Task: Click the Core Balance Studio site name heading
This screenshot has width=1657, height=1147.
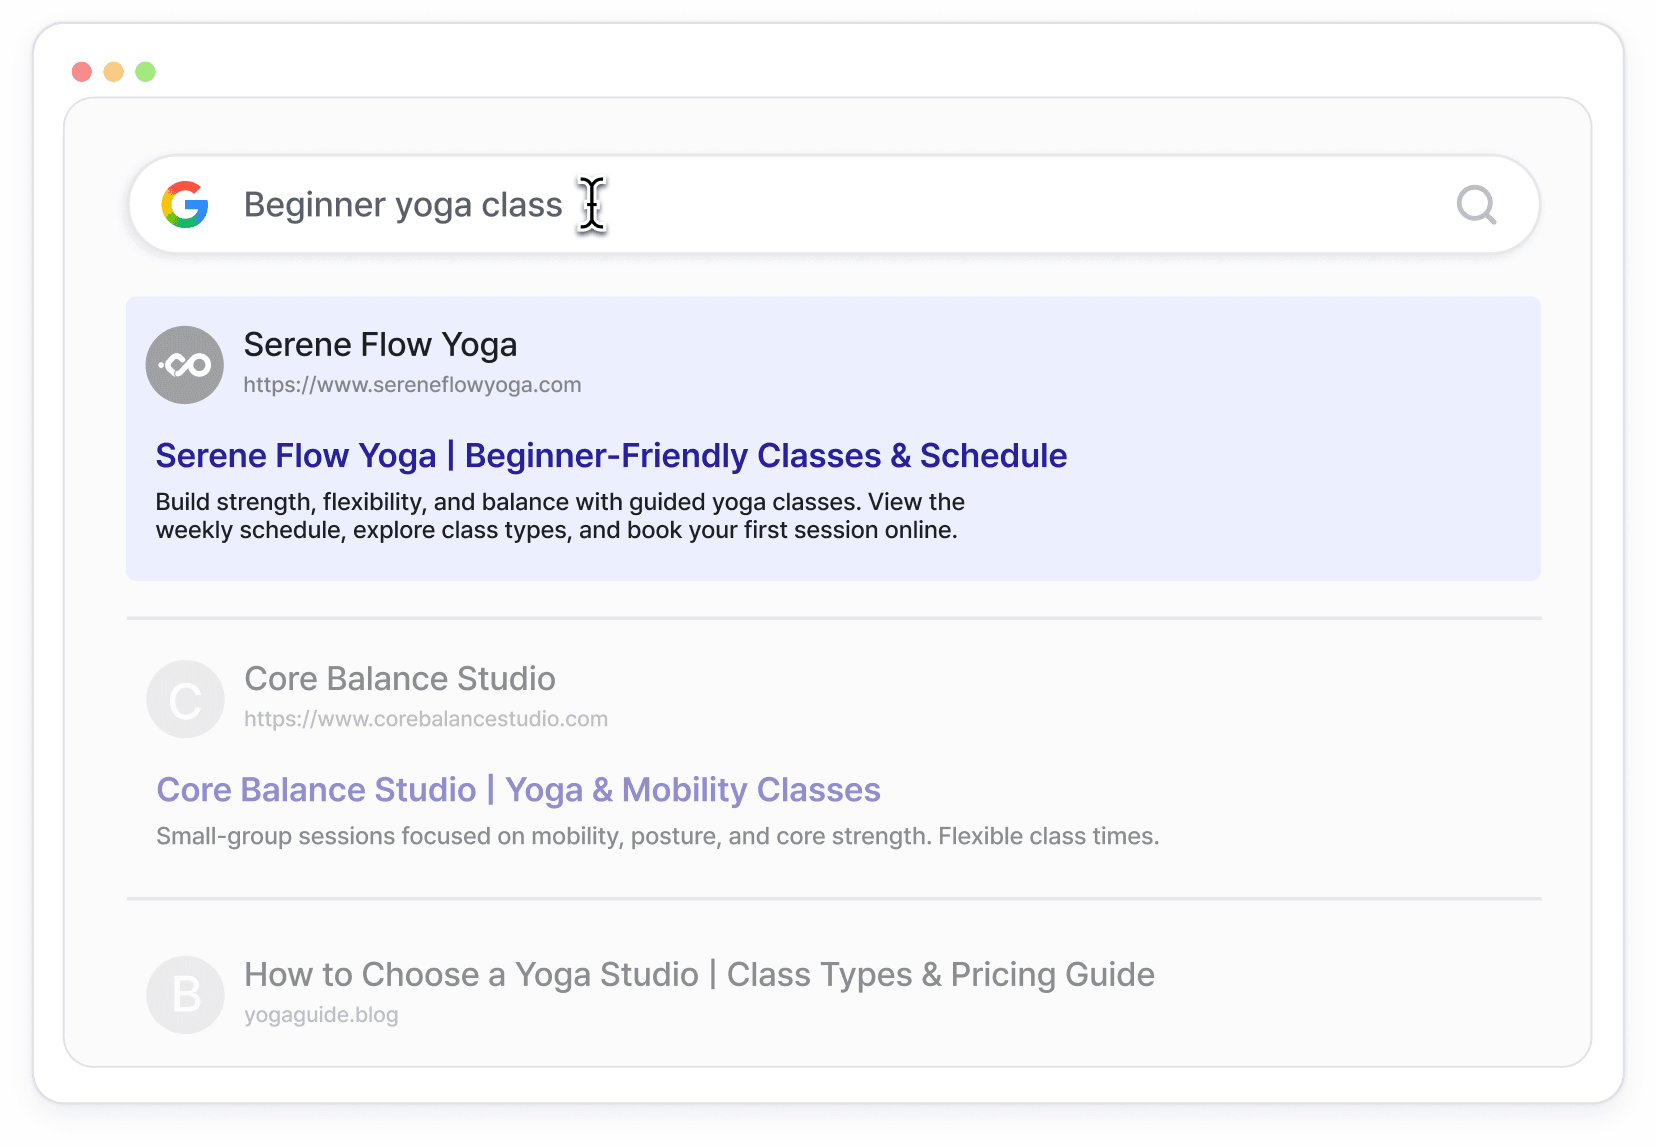Action: (x=400, y=679)
